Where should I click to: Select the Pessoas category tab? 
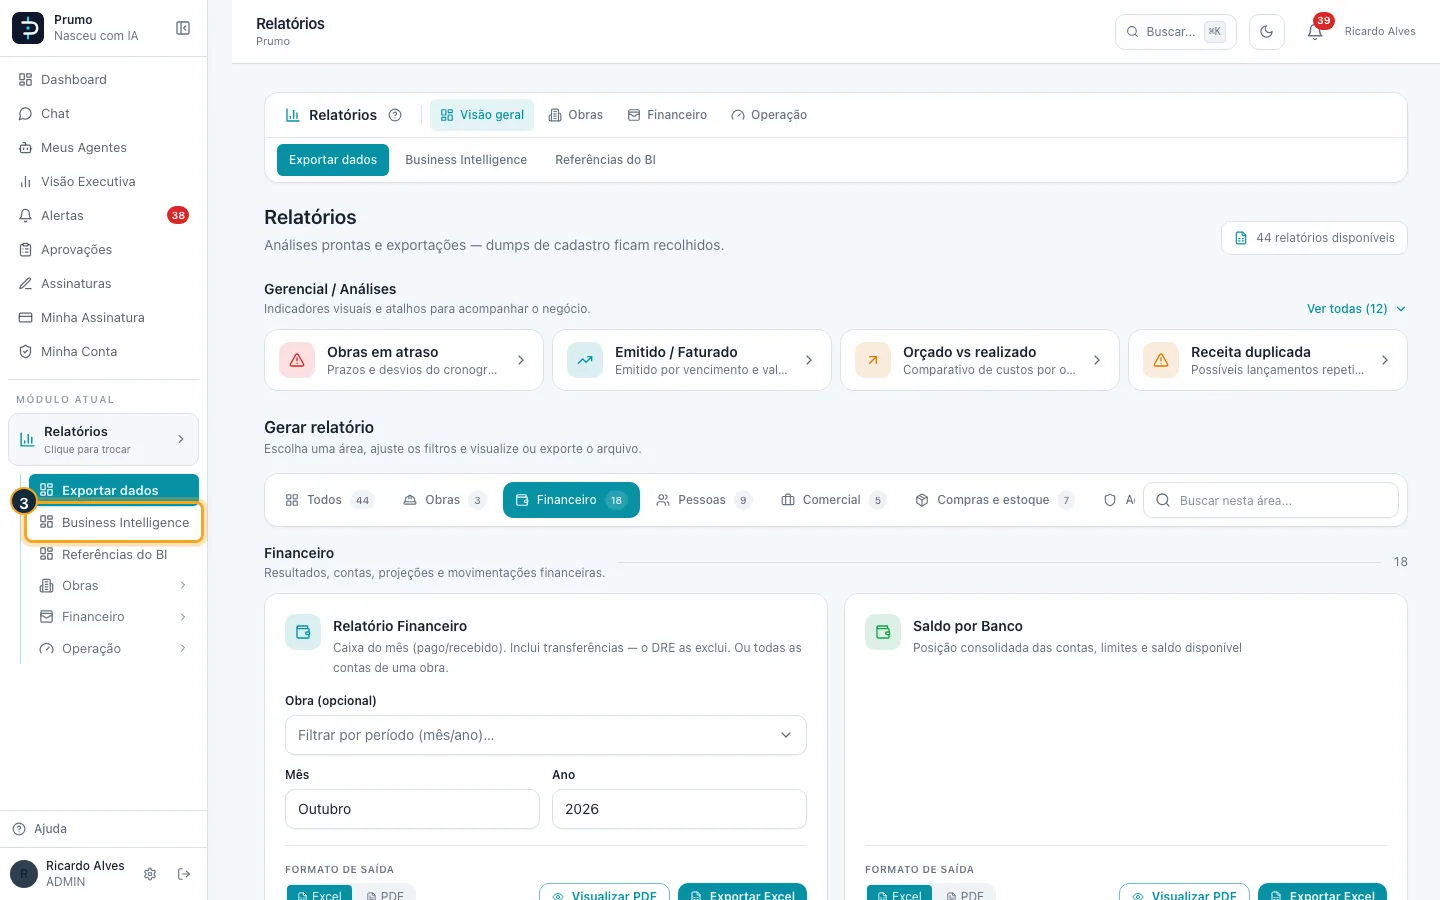point(703,500)
